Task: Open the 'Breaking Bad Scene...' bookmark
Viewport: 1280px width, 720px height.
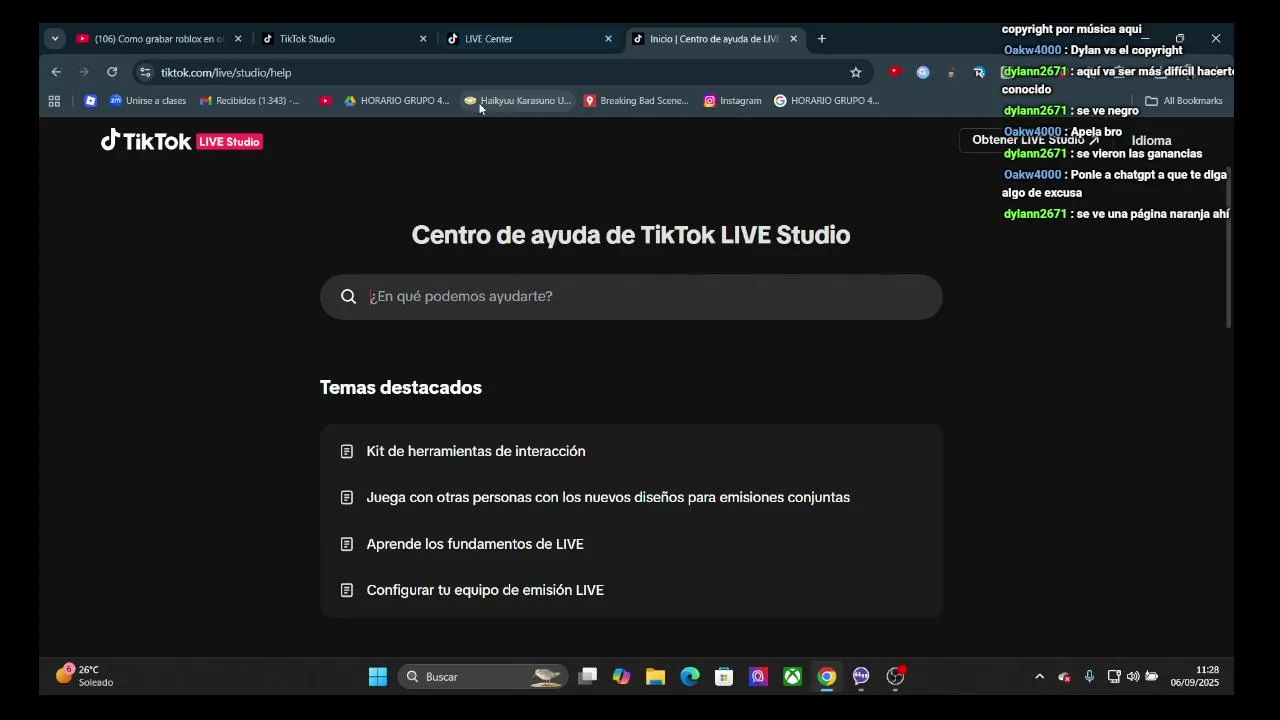Action: 637,101
